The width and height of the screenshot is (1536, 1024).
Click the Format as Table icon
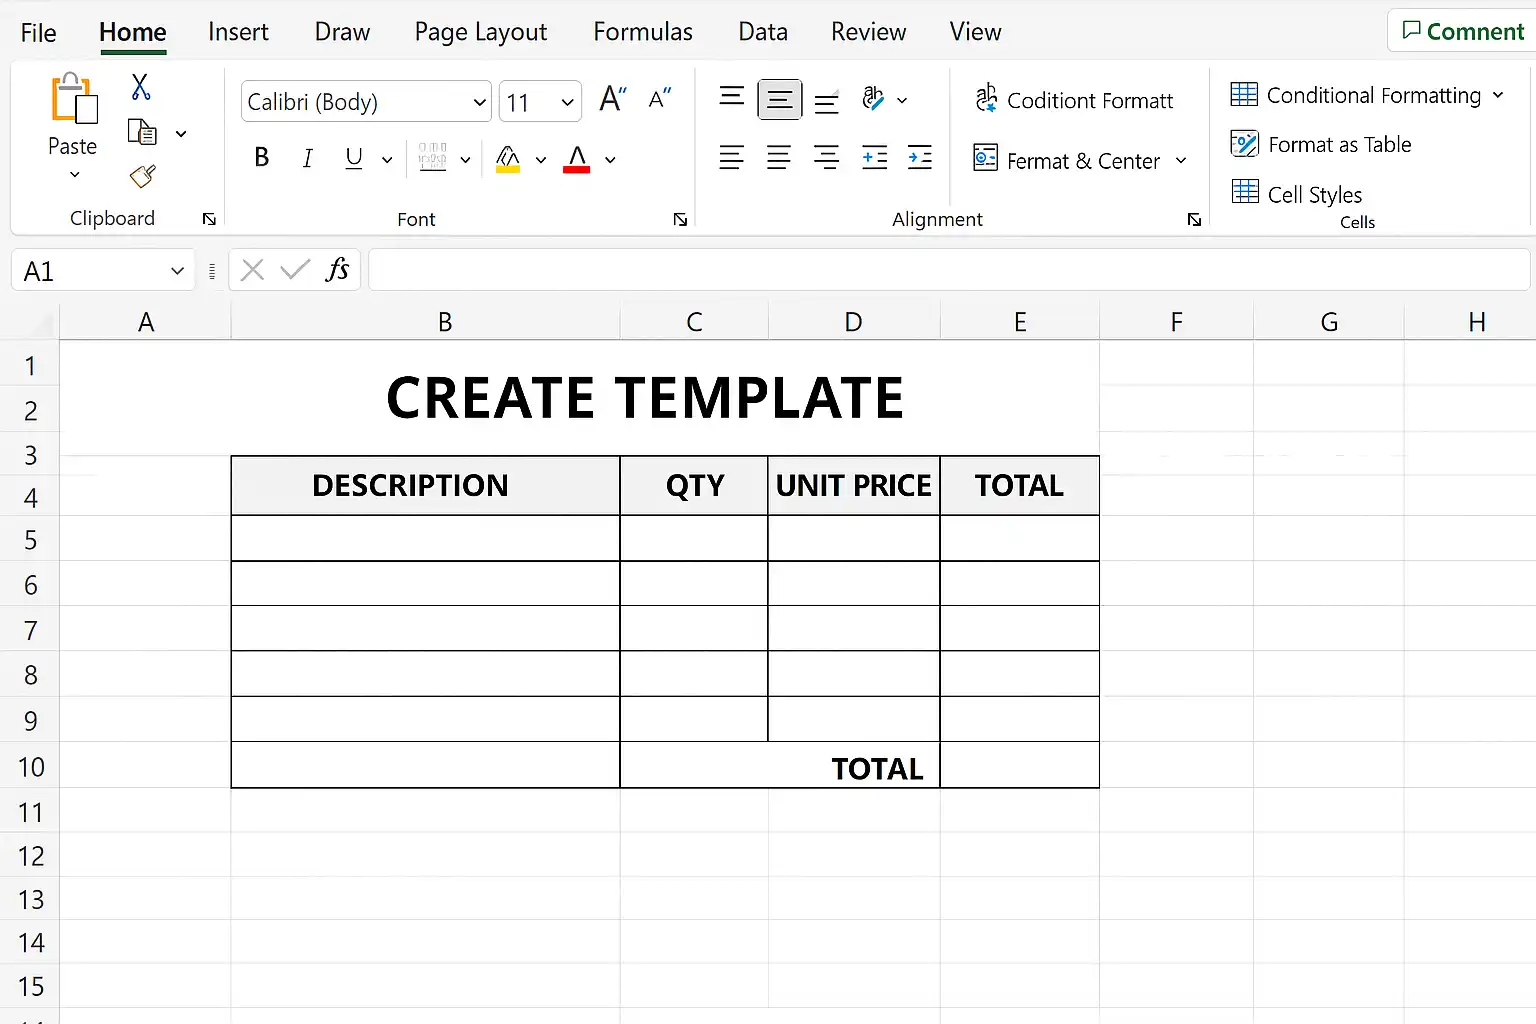[1244, 144]
